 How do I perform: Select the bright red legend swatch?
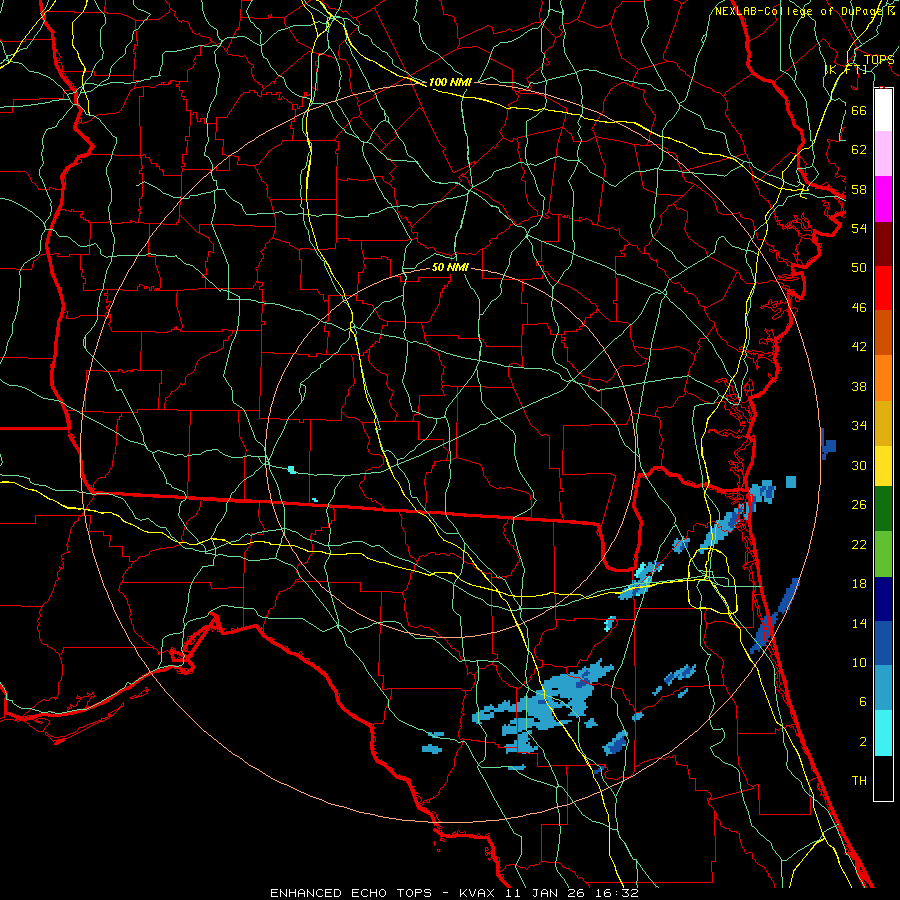coord(883,288)
